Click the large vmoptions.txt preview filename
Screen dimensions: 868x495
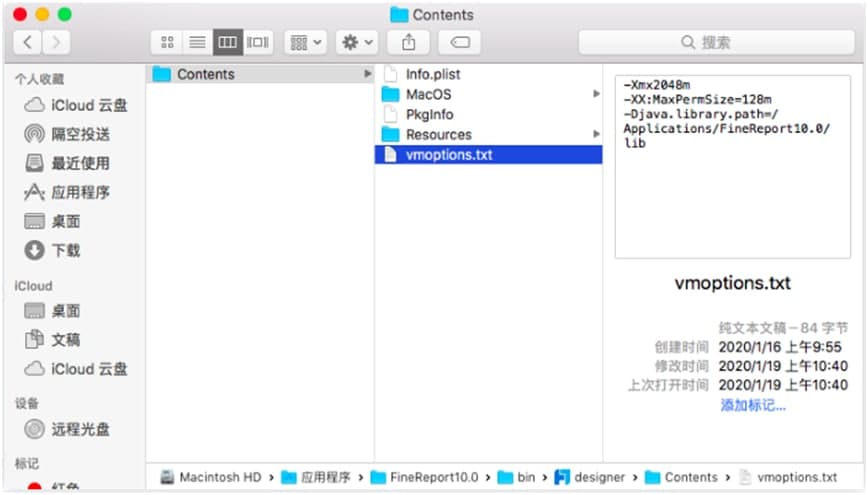[732, 283]
